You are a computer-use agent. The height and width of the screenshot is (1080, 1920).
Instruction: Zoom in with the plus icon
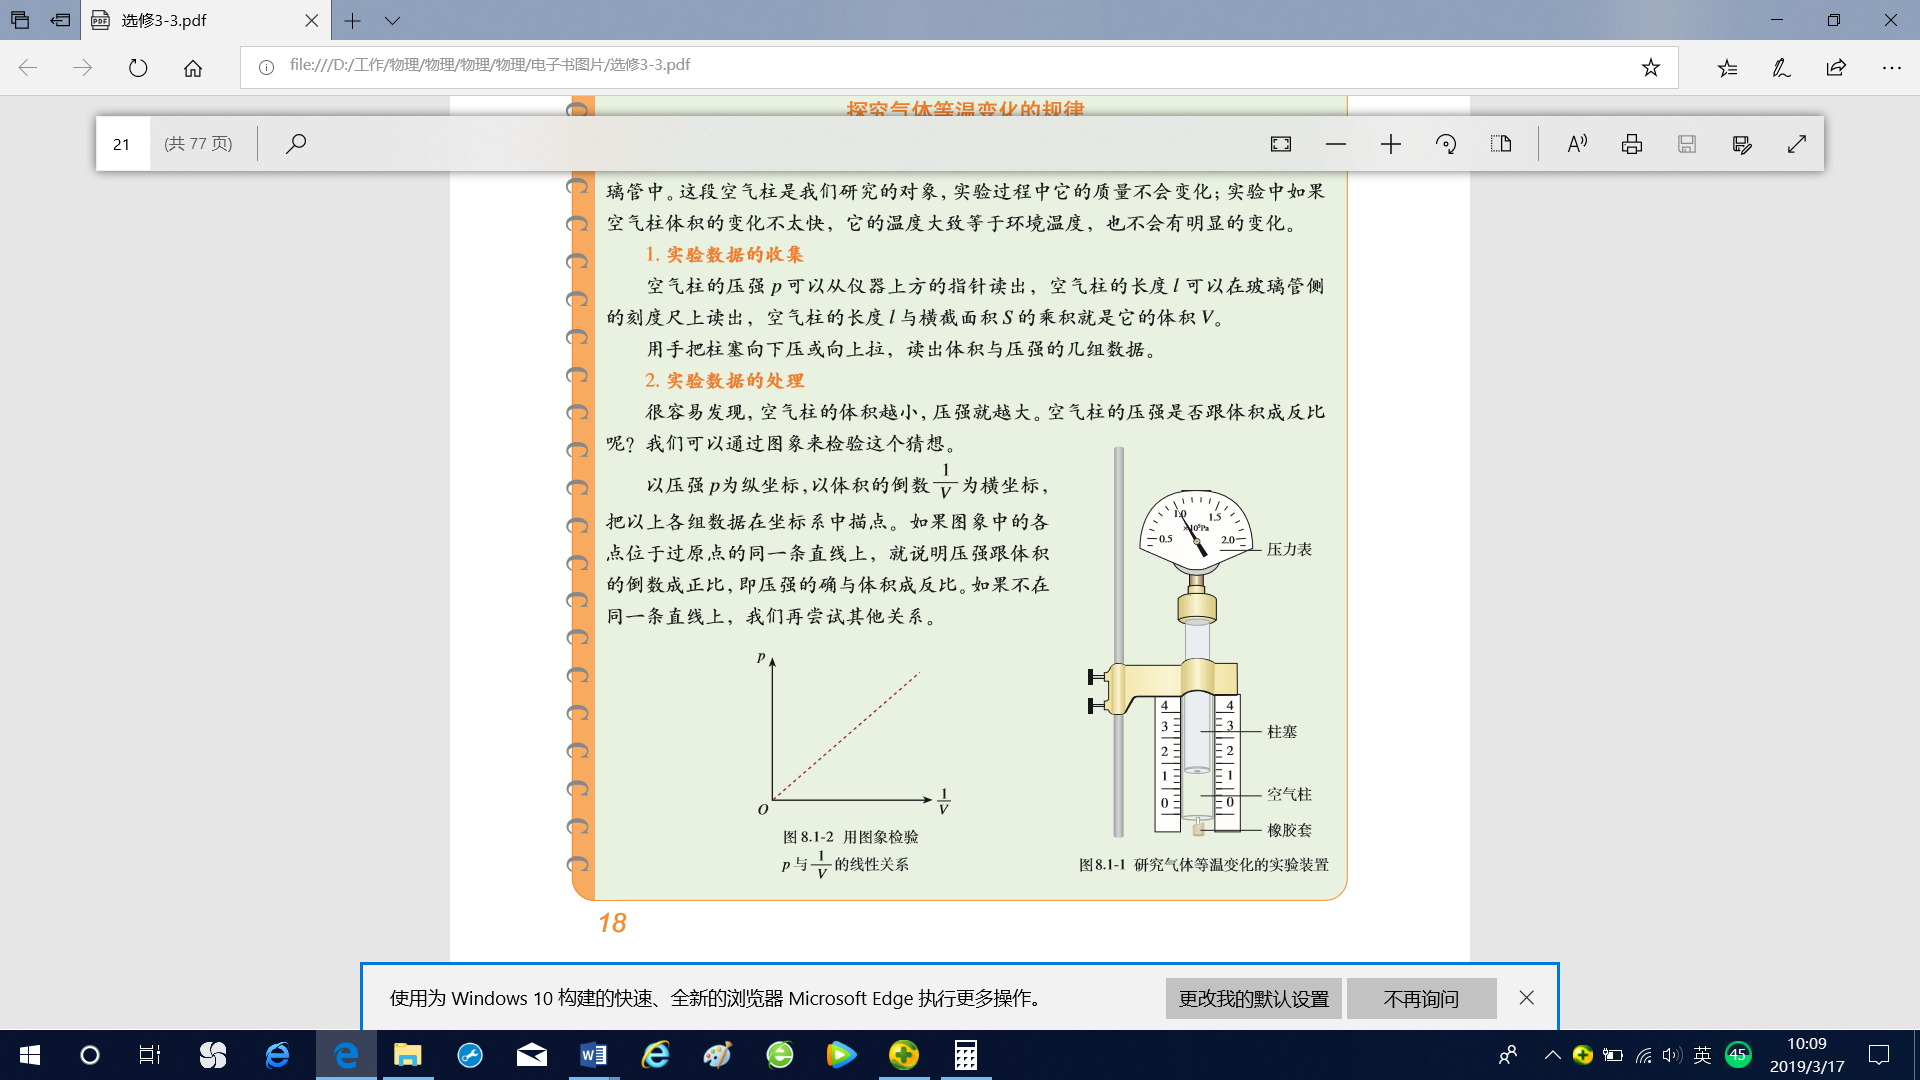coord(1391,144)
